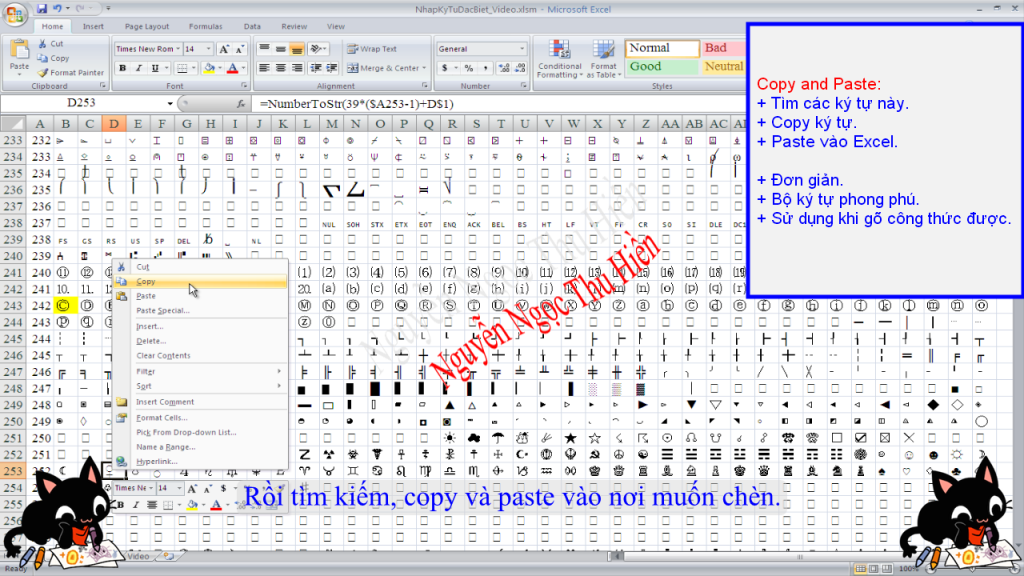
Task: Apply the Good cell style
Action: [662, 67]
